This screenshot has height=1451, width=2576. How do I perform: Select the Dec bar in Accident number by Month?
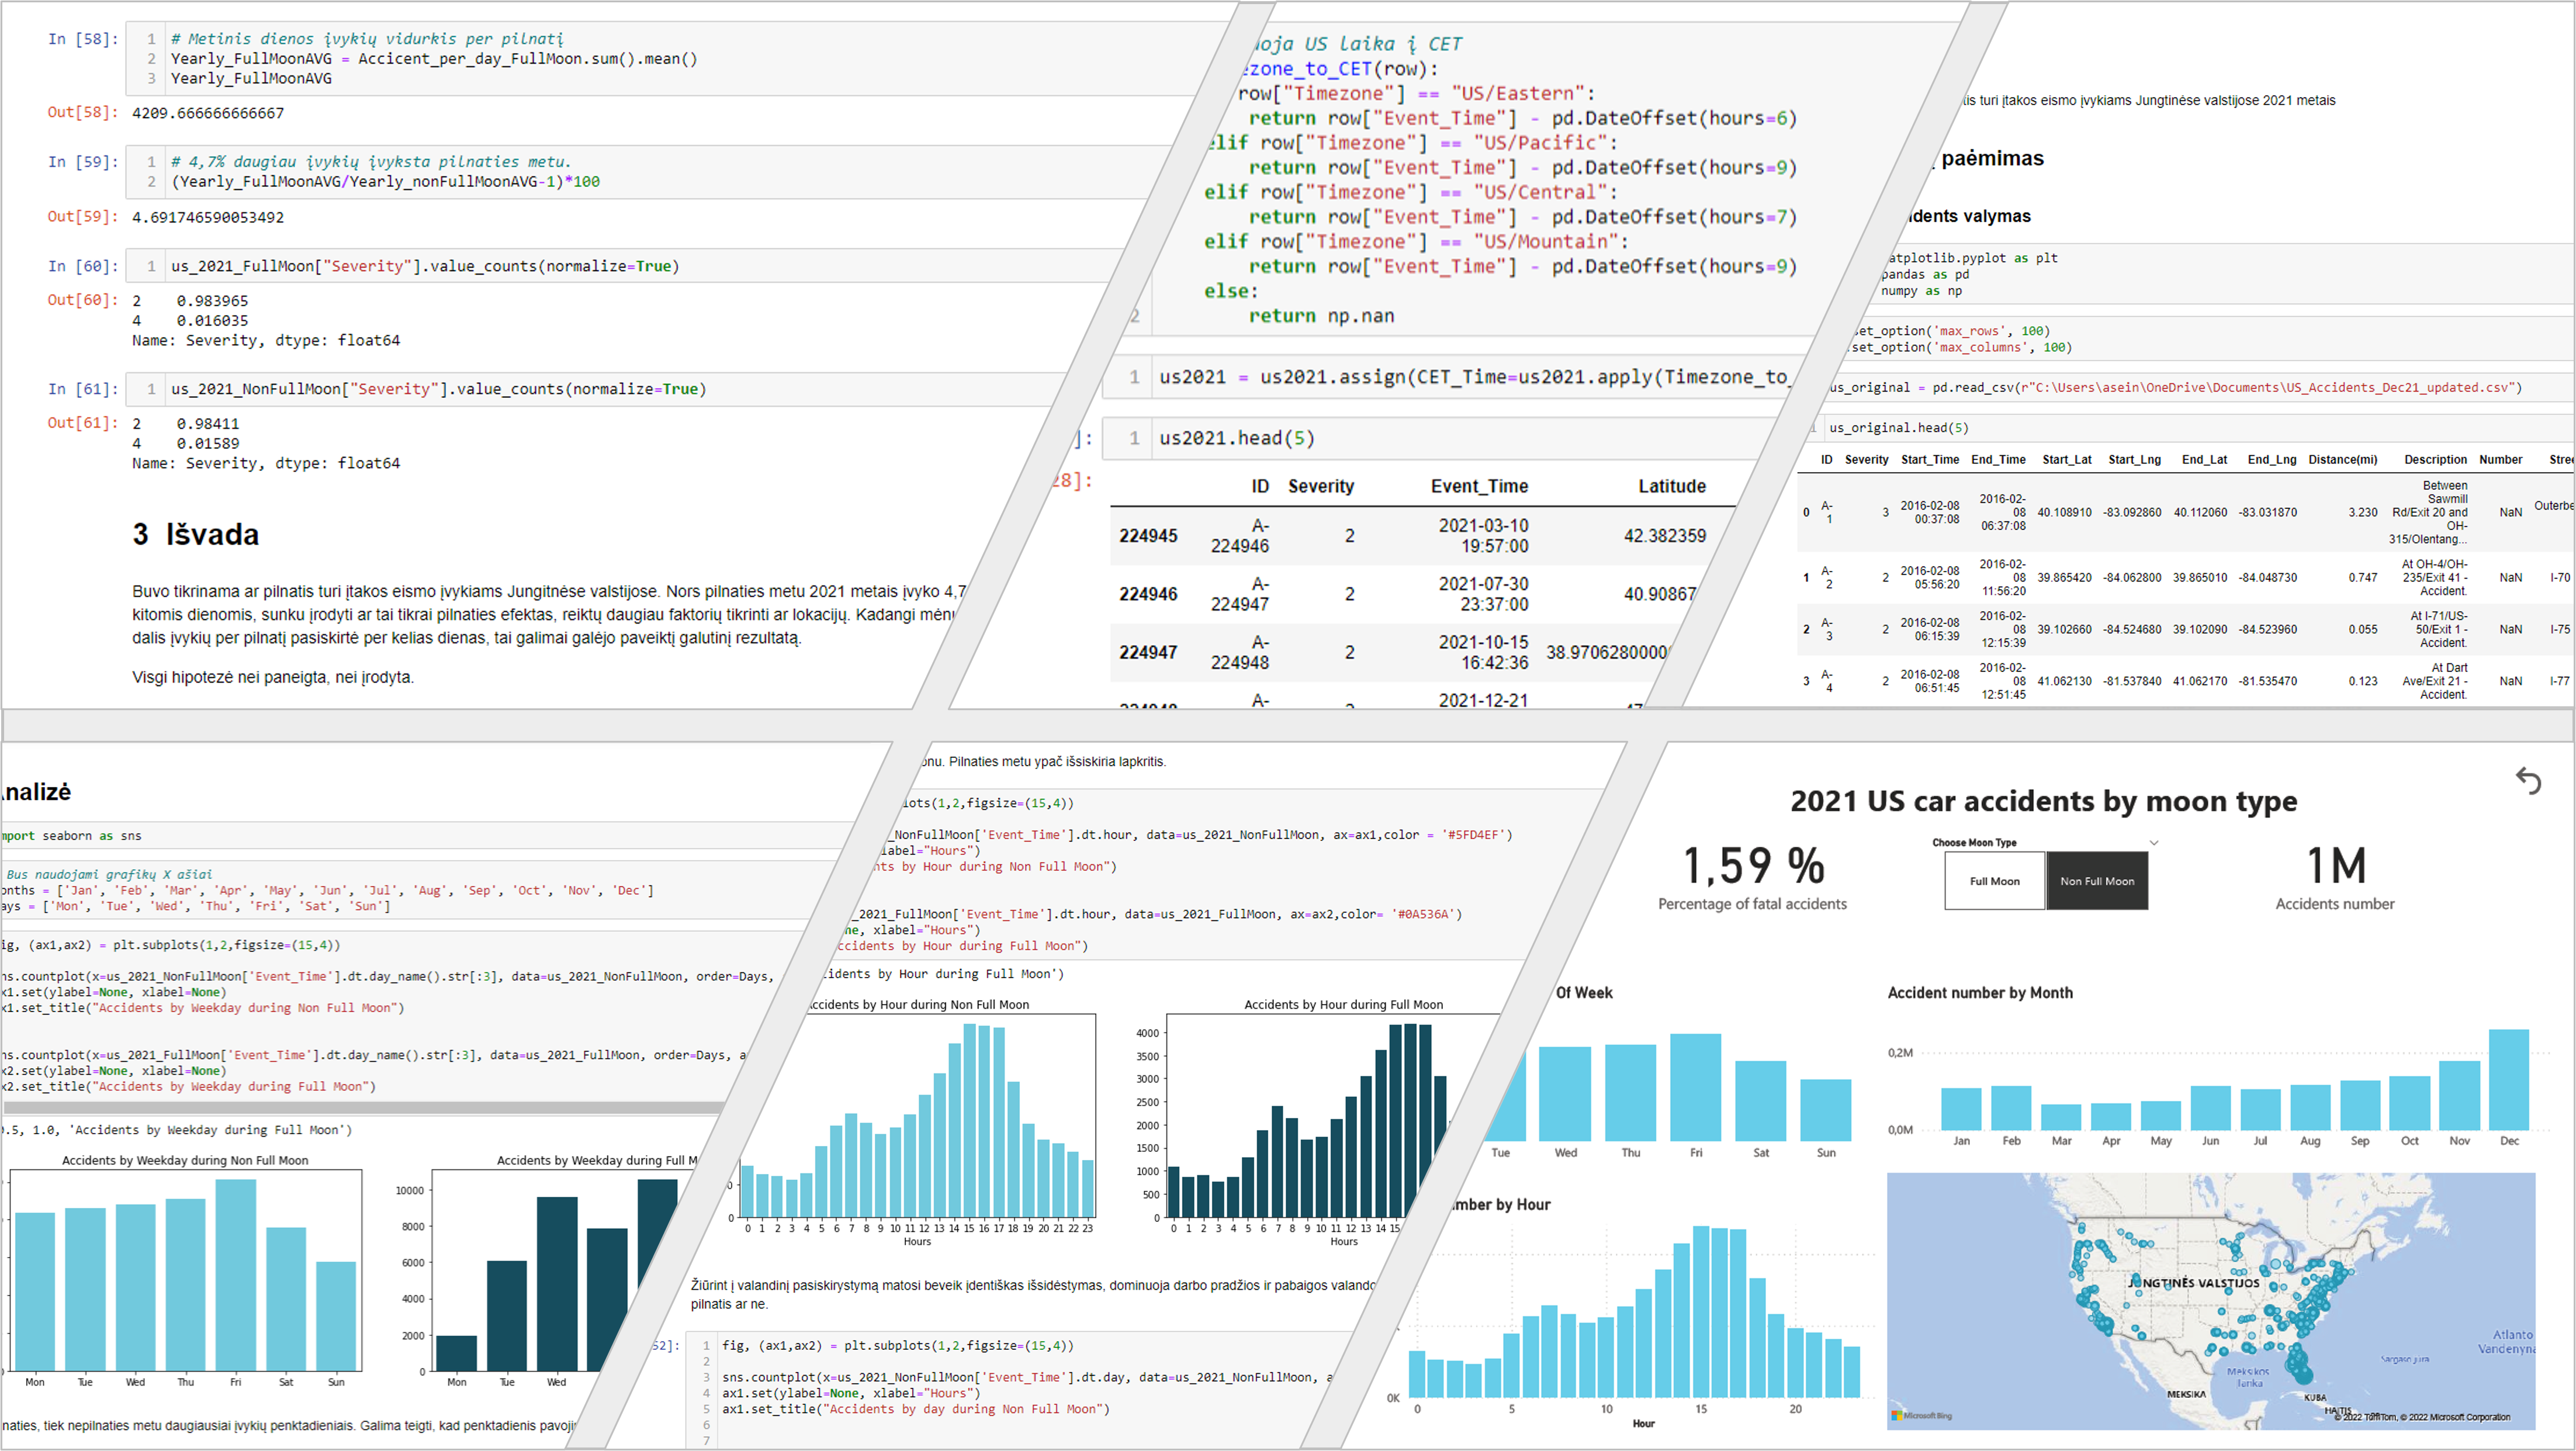(2508, 1080)
